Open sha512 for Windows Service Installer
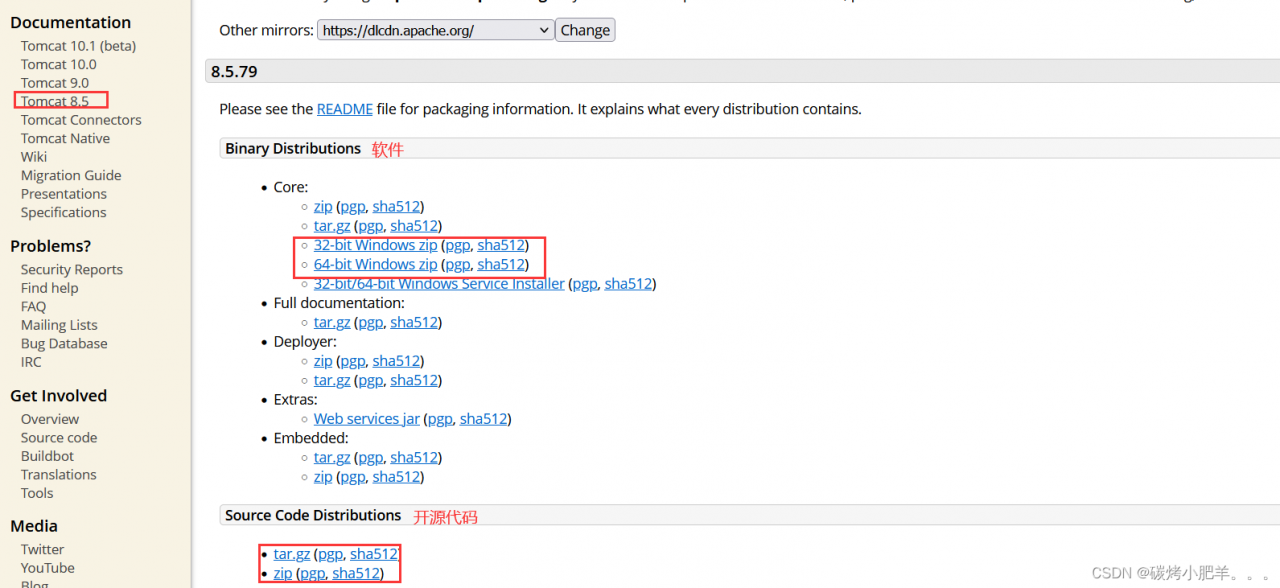Screen dimensions: 1280x588 pyautogui.click(x=629, y=284)
